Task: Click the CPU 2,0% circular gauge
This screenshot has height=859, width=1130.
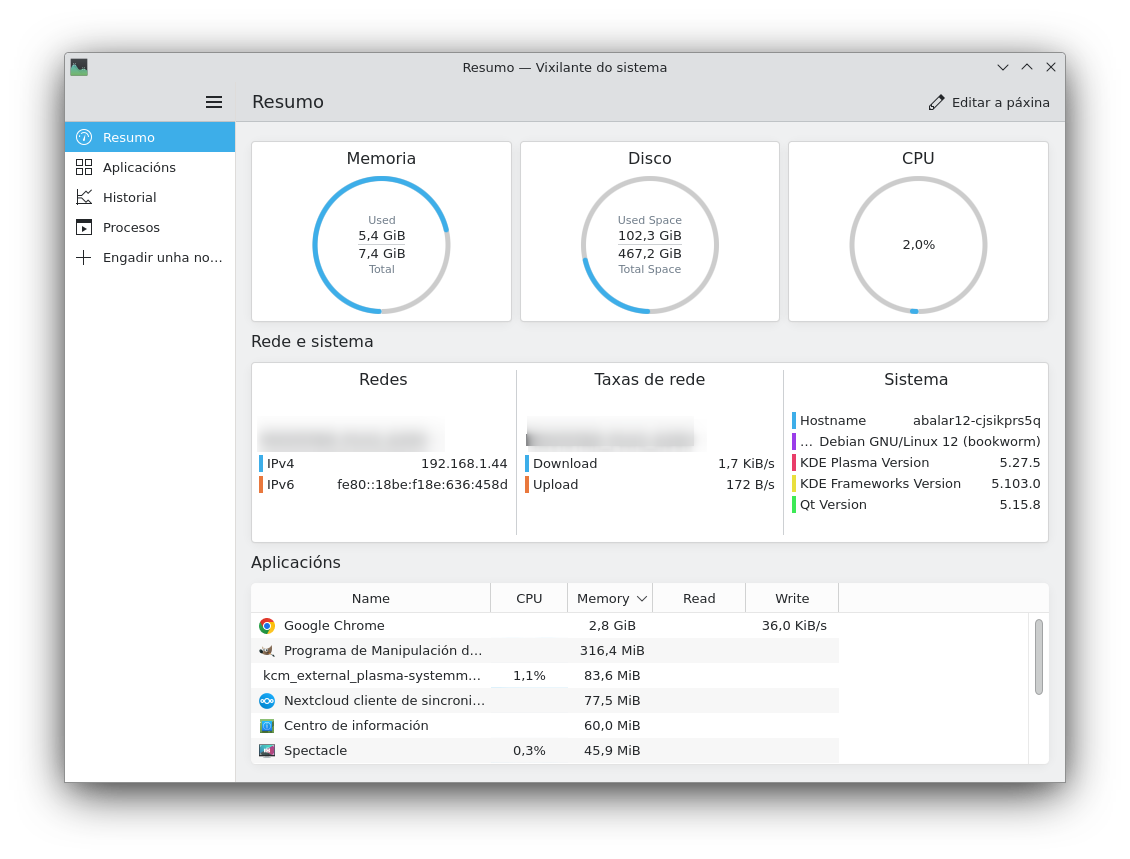Action: [x=918, y=245]
